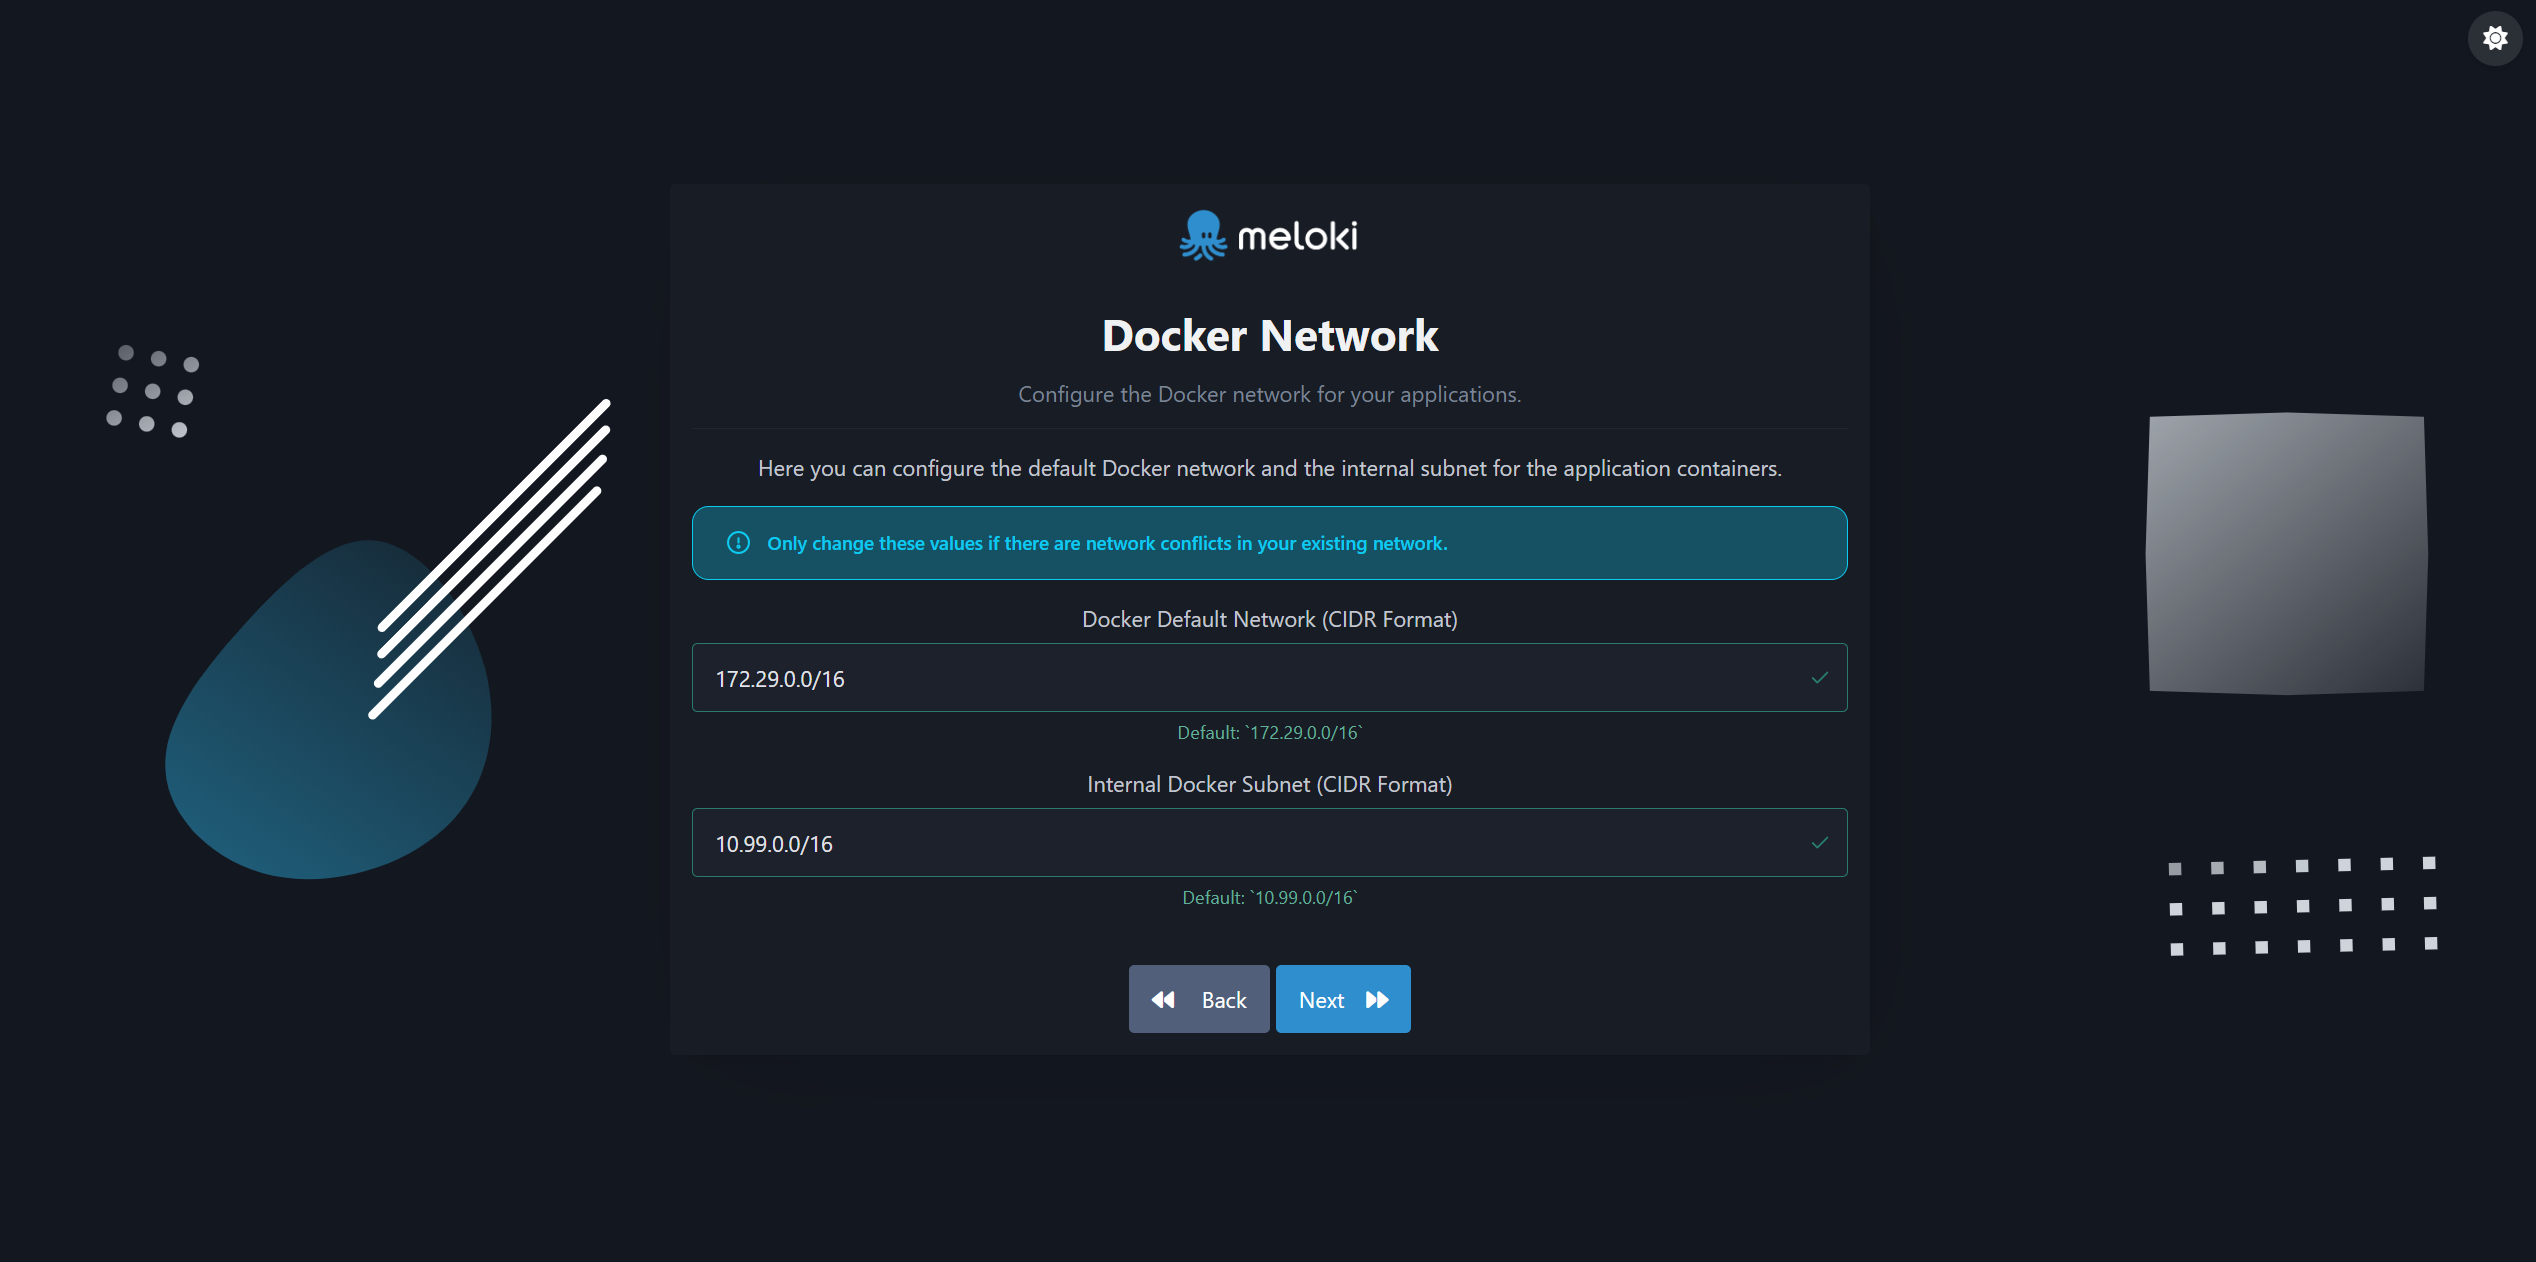Screen dimensions: 2536x1262
Task: Select the Docker Default Network input field
Action: pyautogui.click(x=1268, y=678)
